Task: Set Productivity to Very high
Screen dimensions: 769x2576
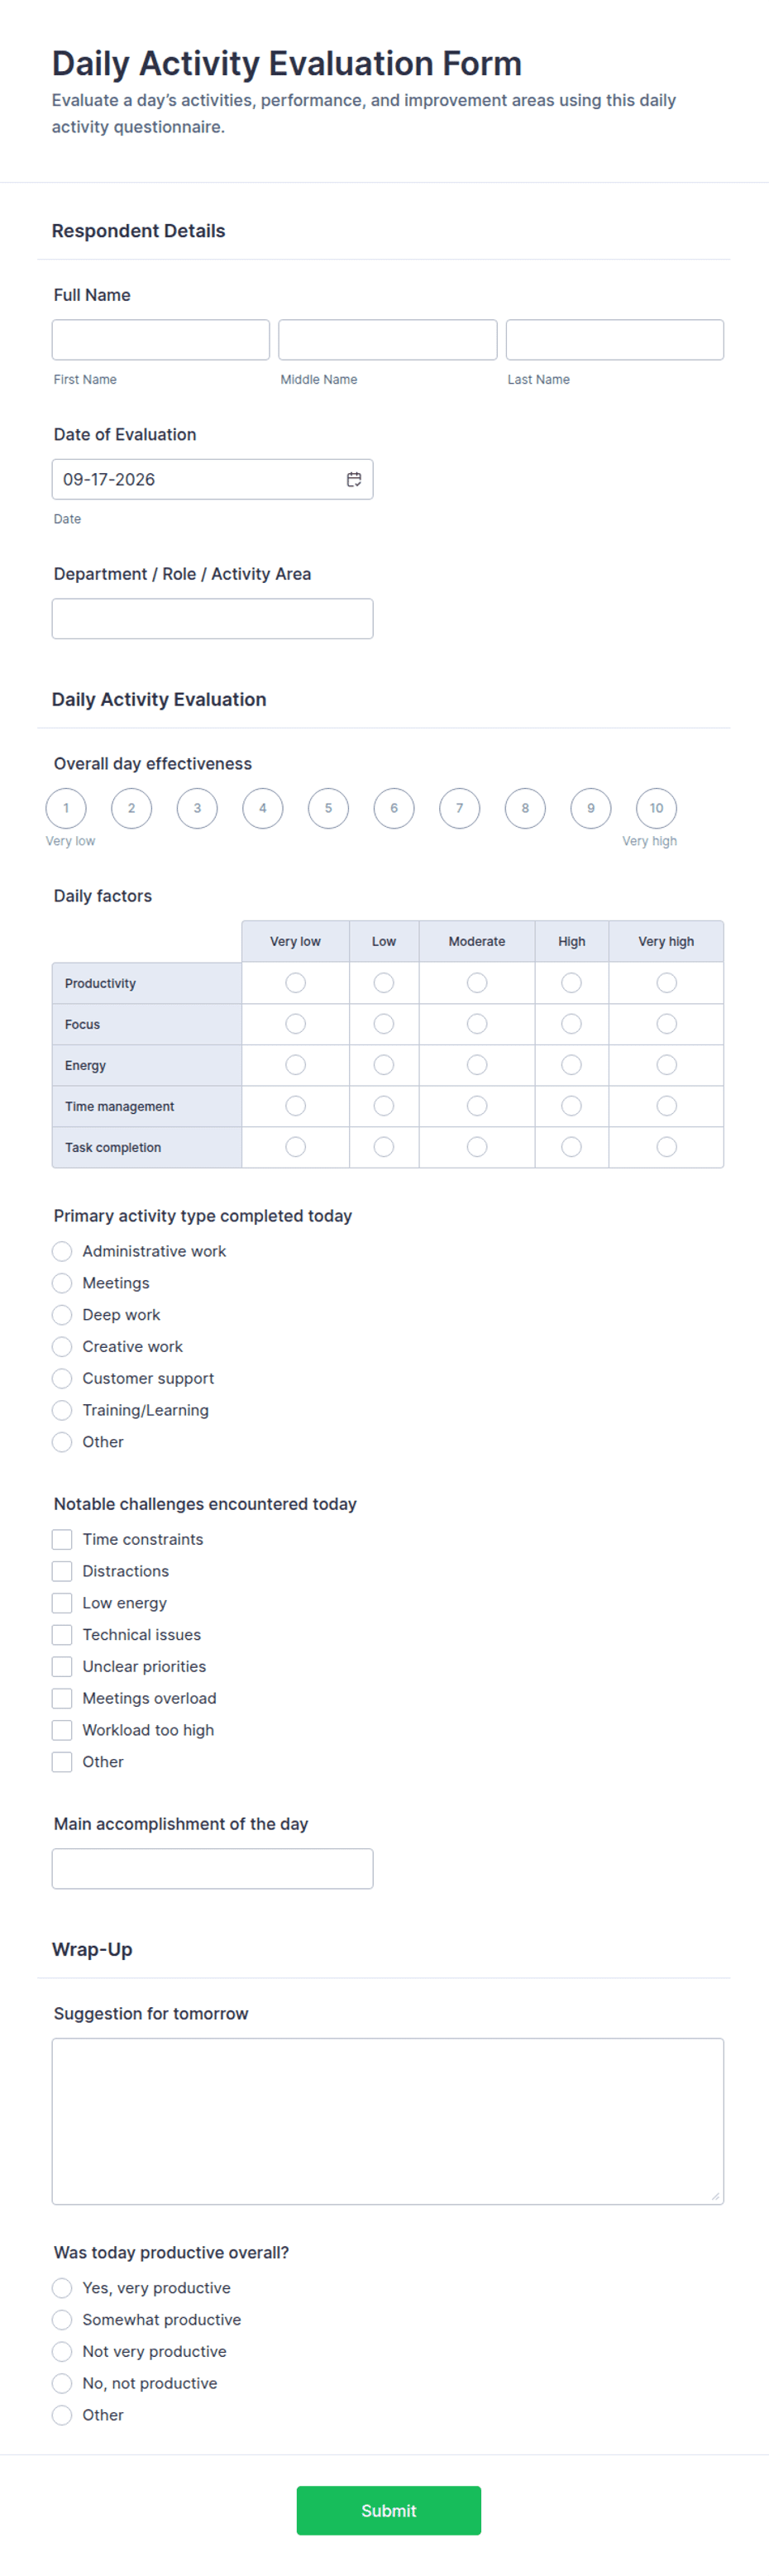Action: (x=667, y=983)
